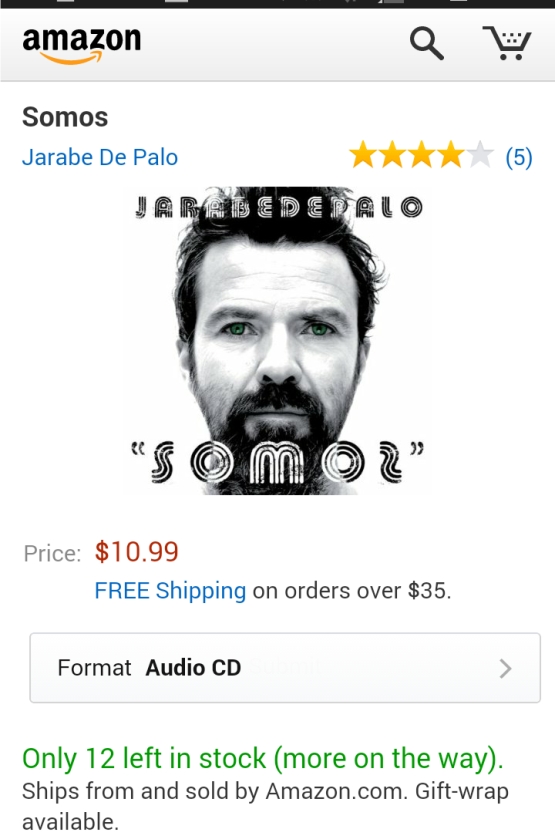Tap the Only 12 left in stock message
Image resolution: width=555 pixels, height=837 pixels.
(263, 759)
